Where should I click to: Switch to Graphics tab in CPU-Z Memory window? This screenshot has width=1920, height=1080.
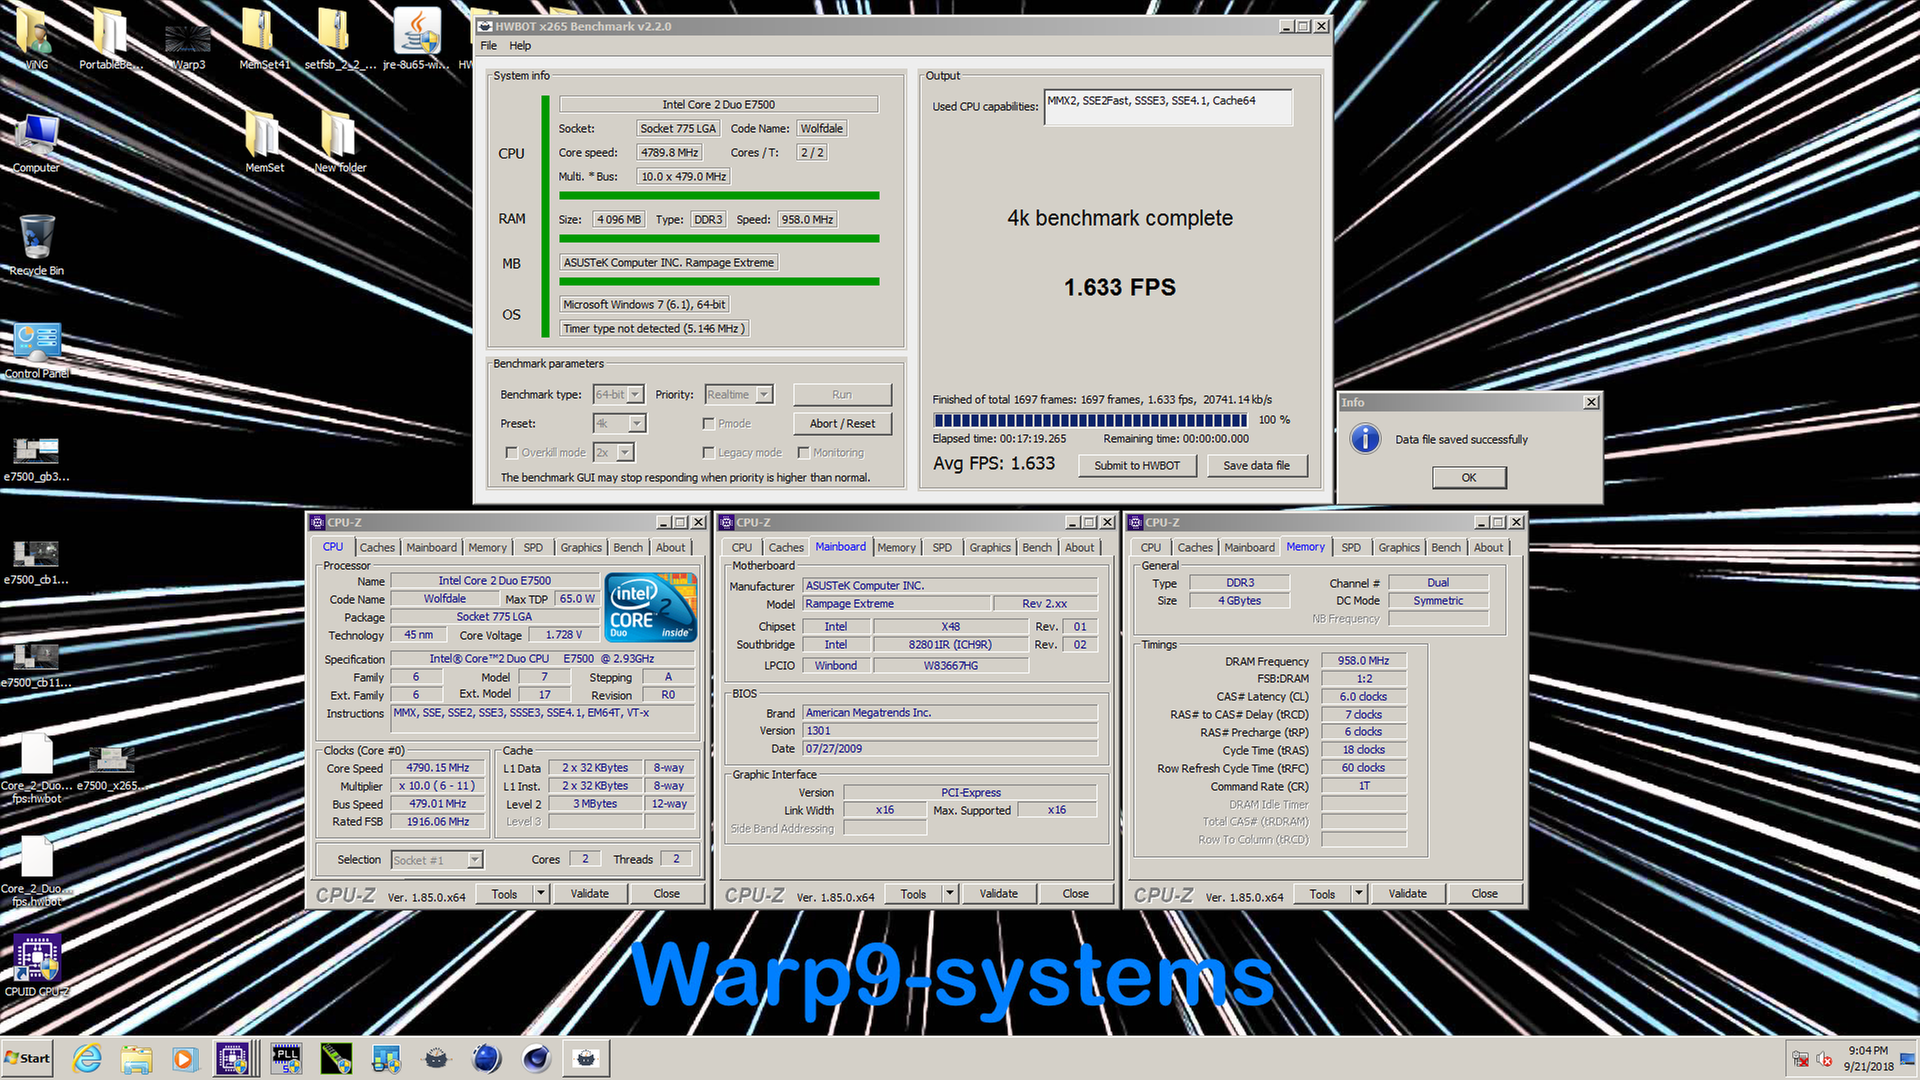pyautogui.click(x=1399, y=548)
